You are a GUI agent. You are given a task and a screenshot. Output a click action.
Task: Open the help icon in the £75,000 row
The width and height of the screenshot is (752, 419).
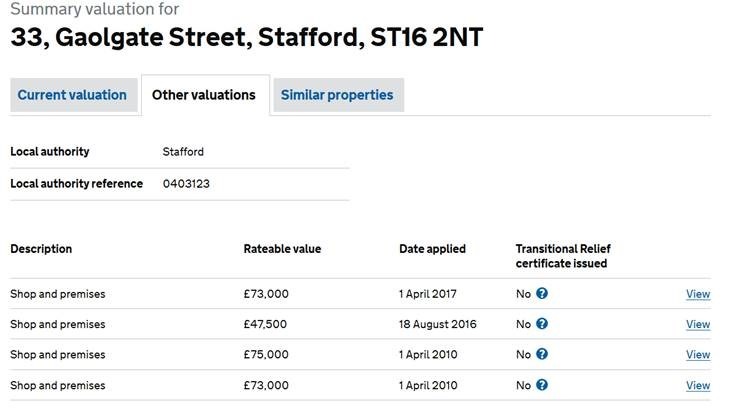[542, 354]
